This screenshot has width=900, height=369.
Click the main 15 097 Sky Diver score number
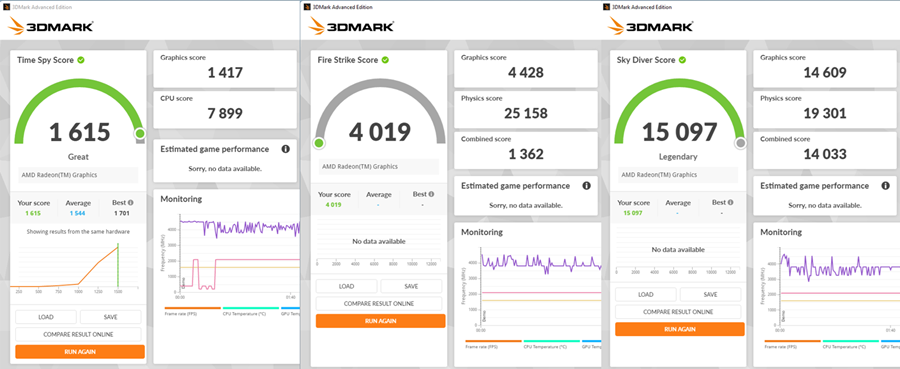pyautogui.click(x=679, y=132)
